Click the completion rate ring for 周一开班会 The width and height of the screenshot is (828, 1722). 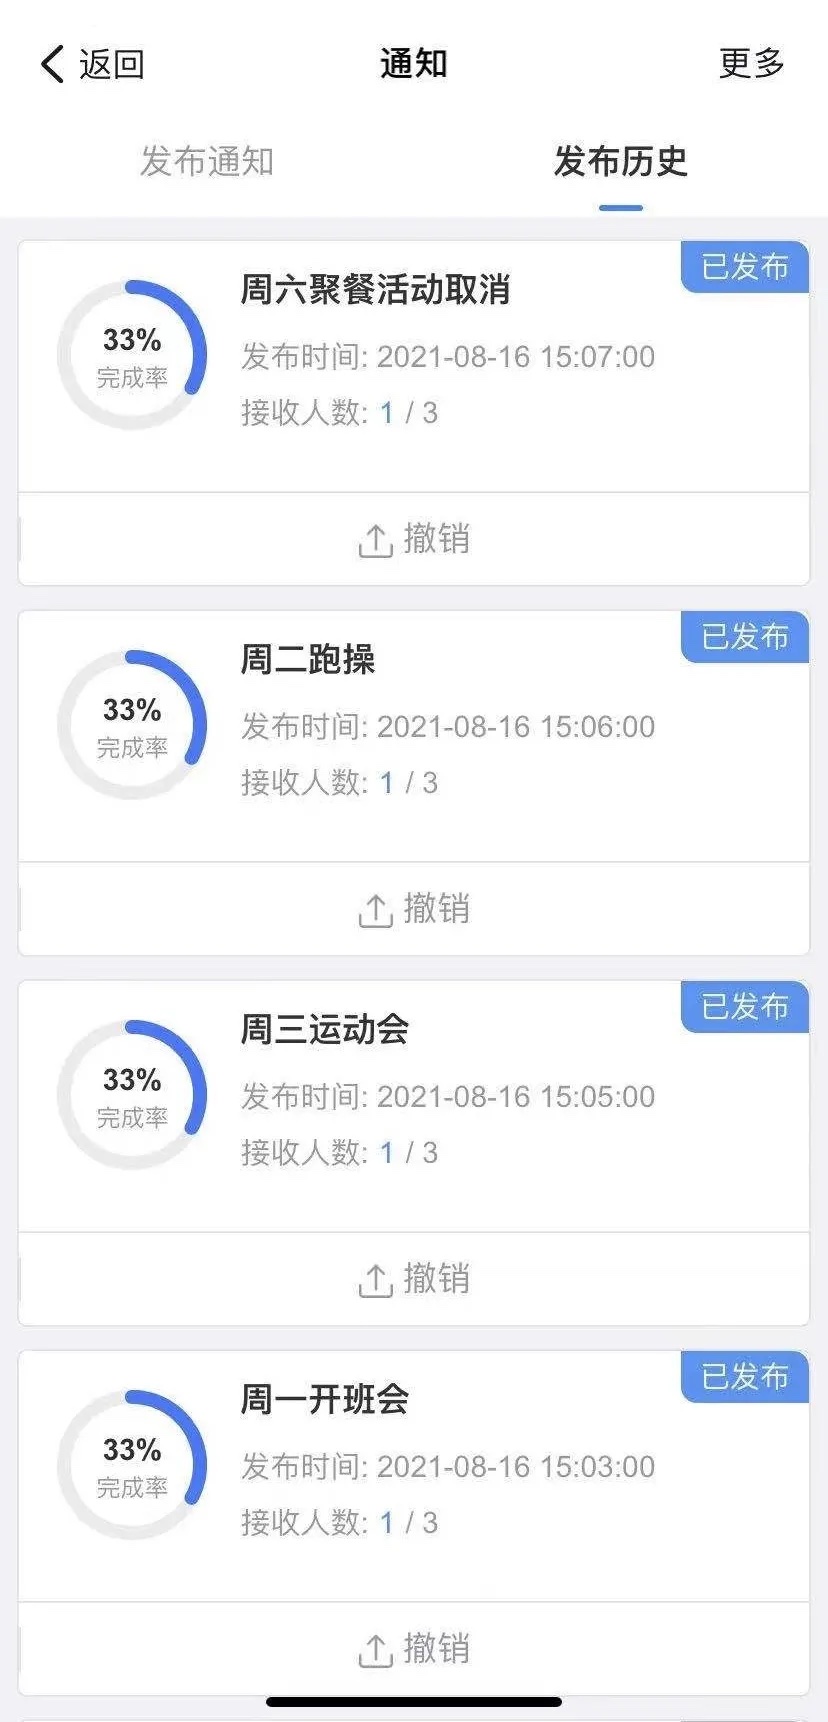pos(132,1465)
